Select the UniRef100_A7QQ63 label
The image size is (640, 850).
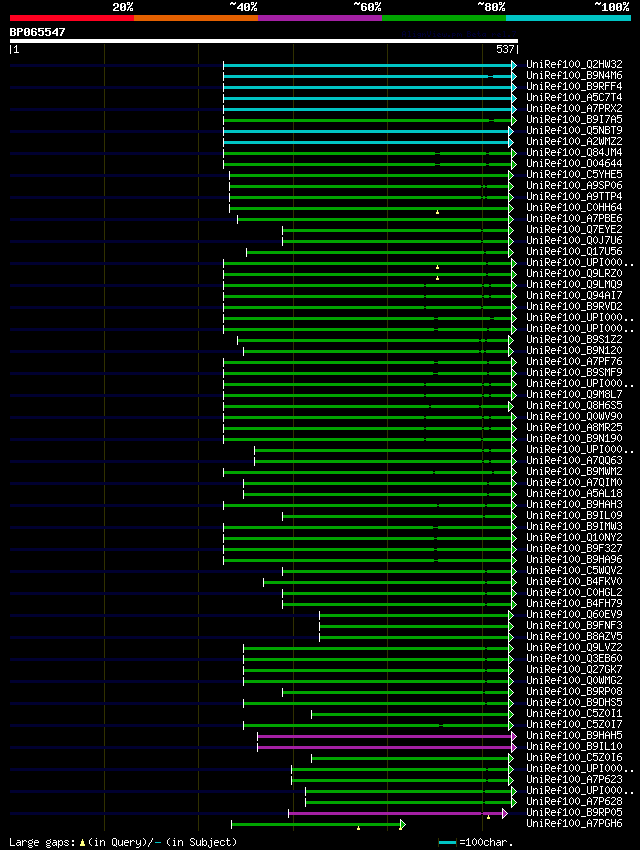tap(574, 460)
